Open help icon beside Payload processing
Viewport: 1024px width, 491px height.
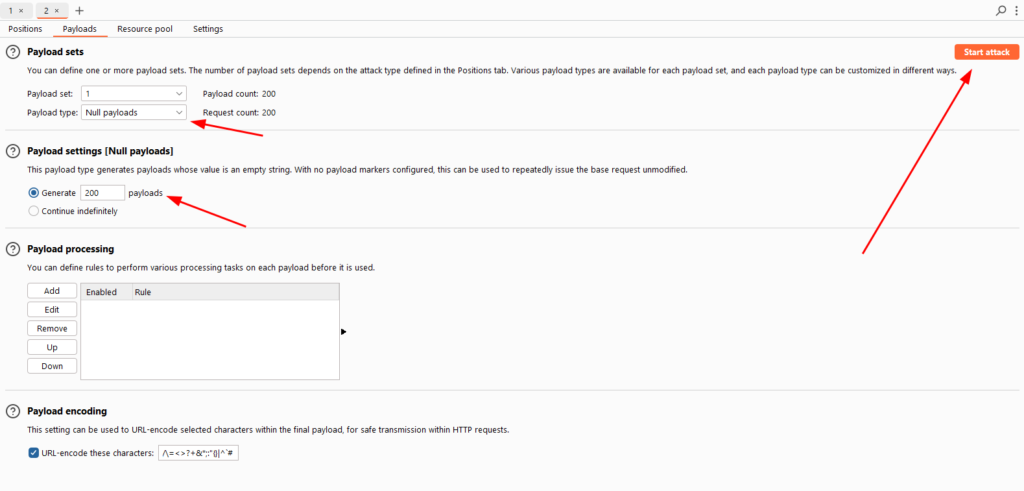click(12, 249)
